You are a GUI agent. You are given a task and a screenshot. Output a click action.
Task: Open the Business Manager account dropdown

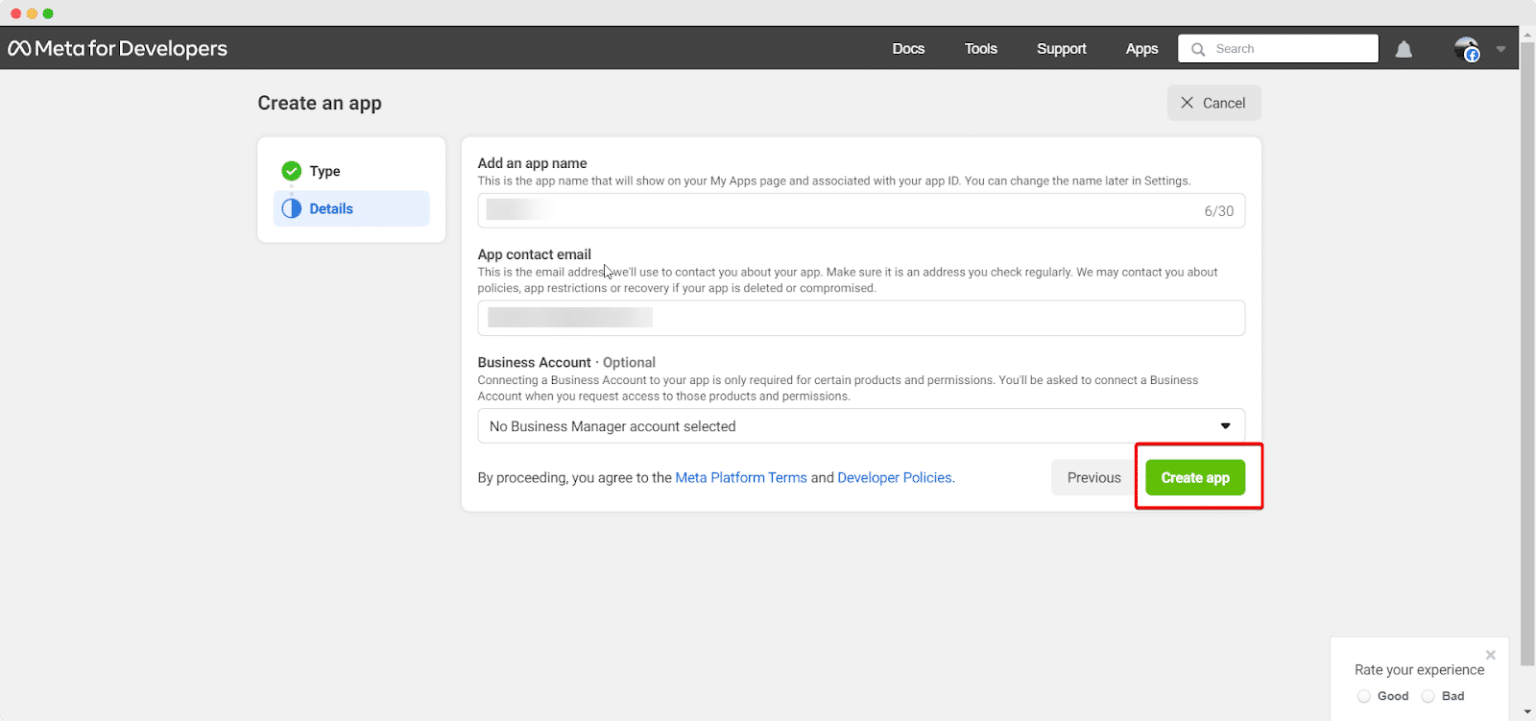coord(1224,425)
